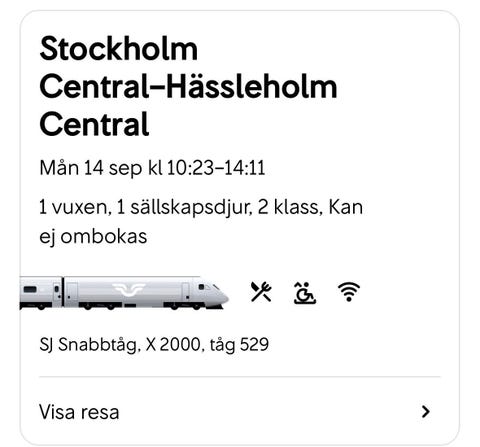The height and width of the screenshot is (447, 480).
Task: Click the word Stockholm in the title
Action: tap(119, 49)
